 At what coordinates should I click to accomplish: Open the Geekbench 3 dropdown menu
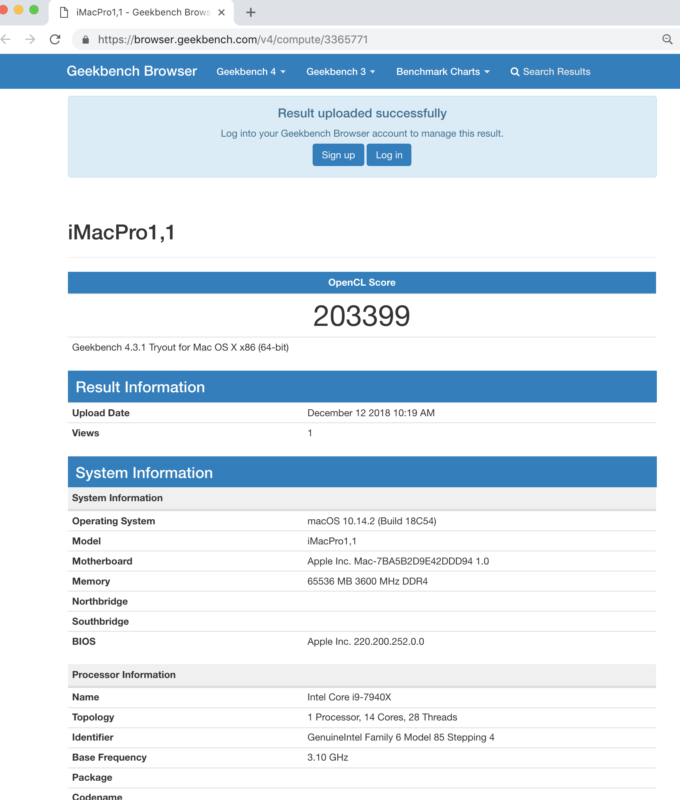click(340, 72)
